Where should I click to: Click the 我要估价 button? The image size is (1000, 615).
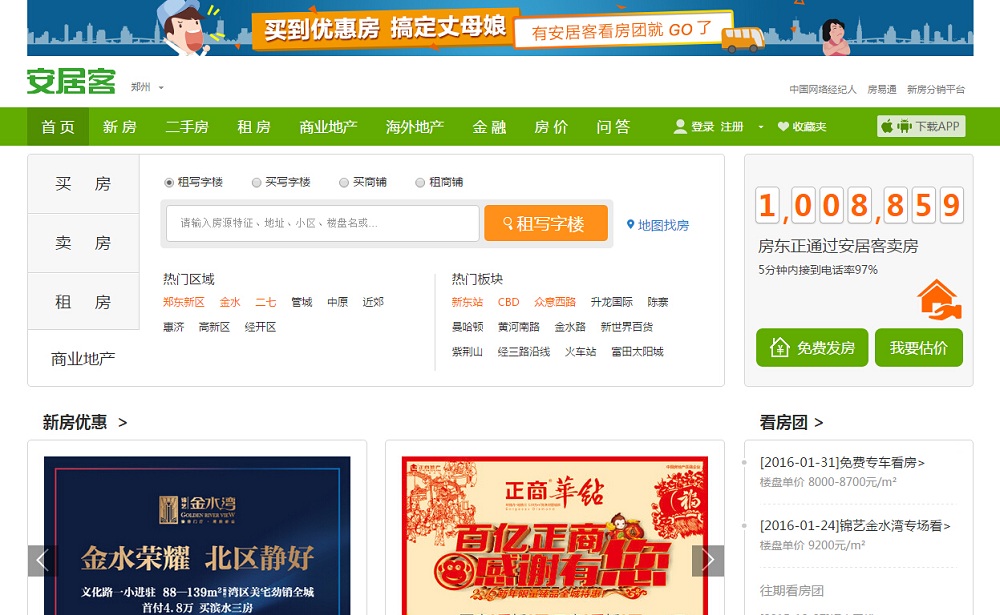coord(918,348)
